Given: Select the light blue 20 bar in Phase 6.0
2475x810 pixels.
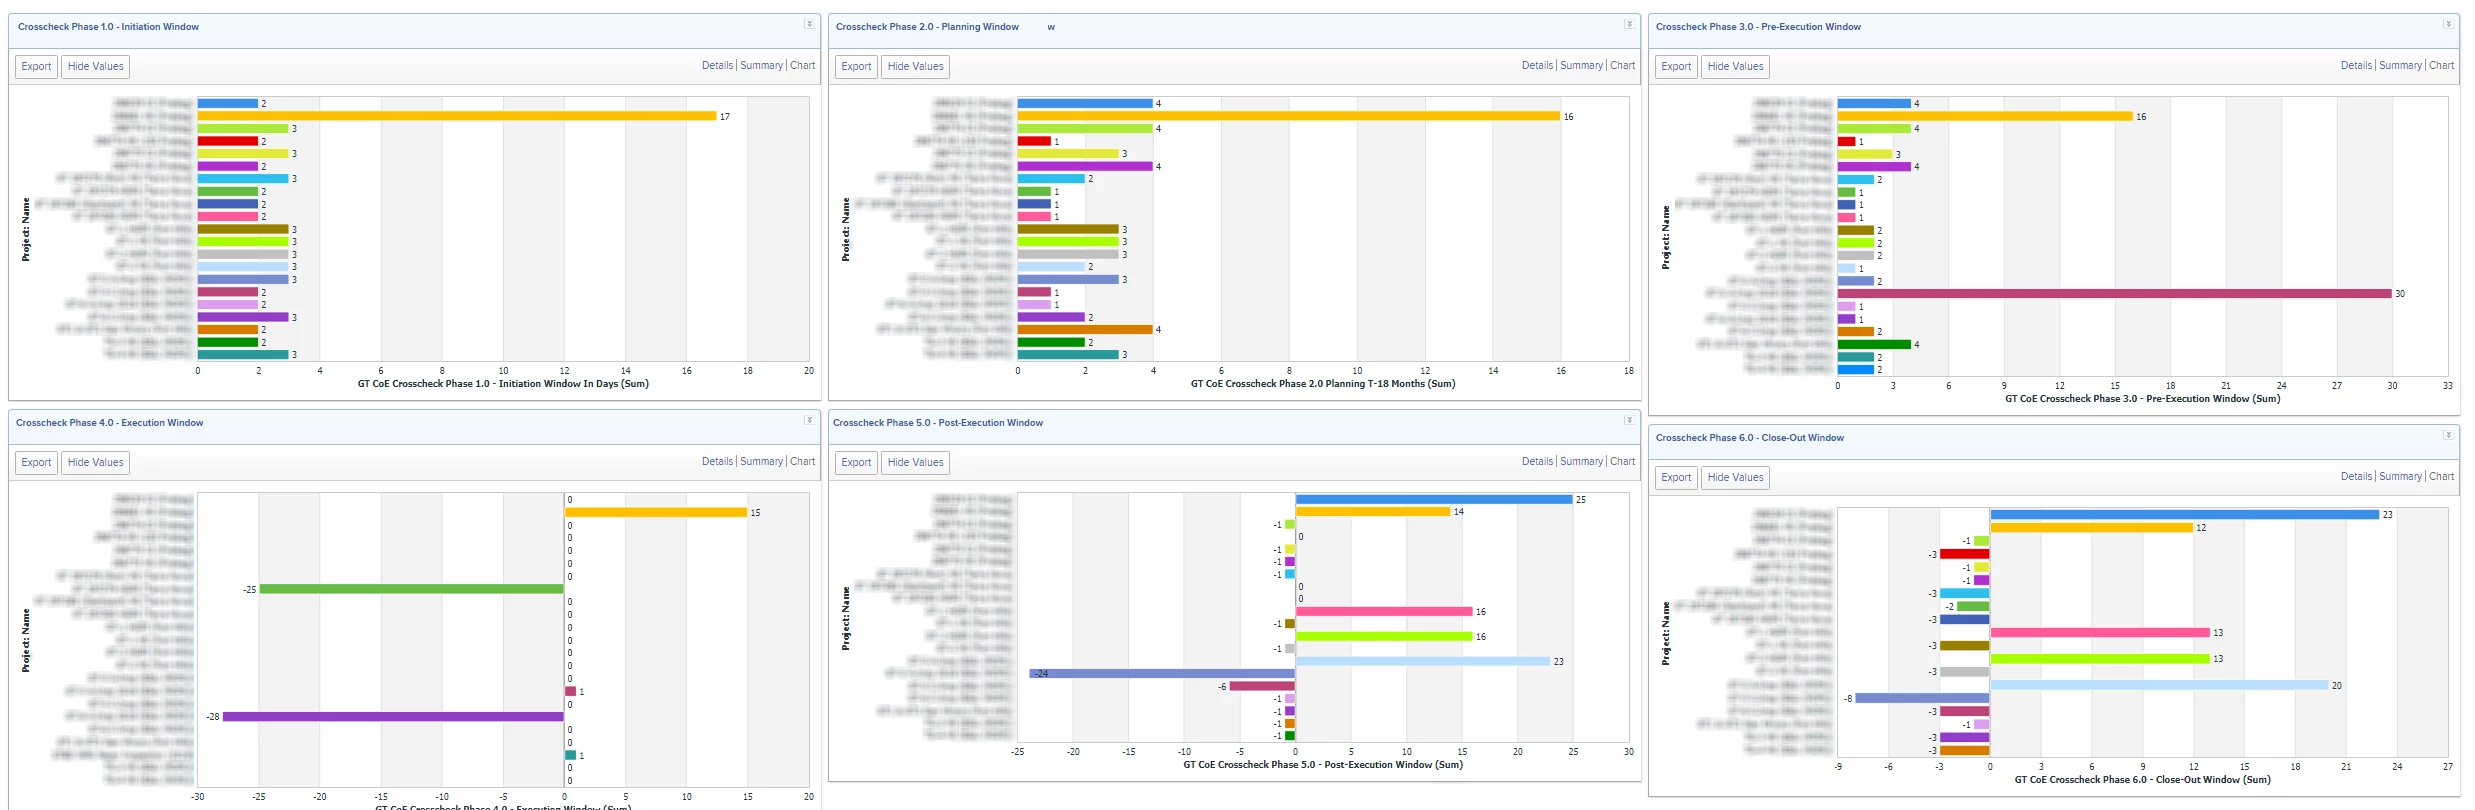Looking at the screenshot, I should pyautogui.click(x=2159, y=686).
